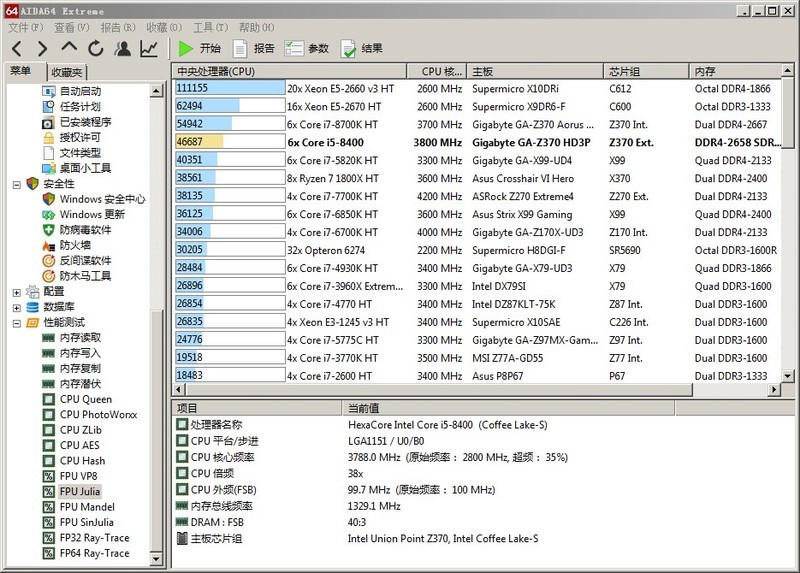Start benchmark with green play button
The image size is (800, 573).
199,48
